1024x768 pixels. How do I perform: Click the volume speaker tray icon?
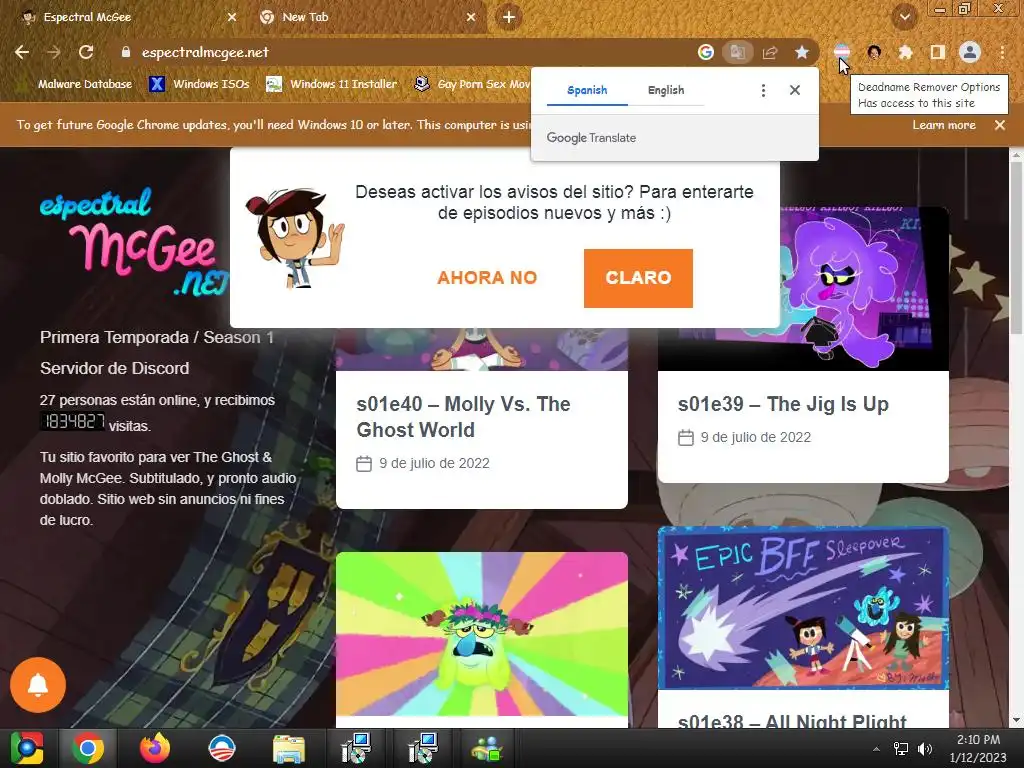925,749
